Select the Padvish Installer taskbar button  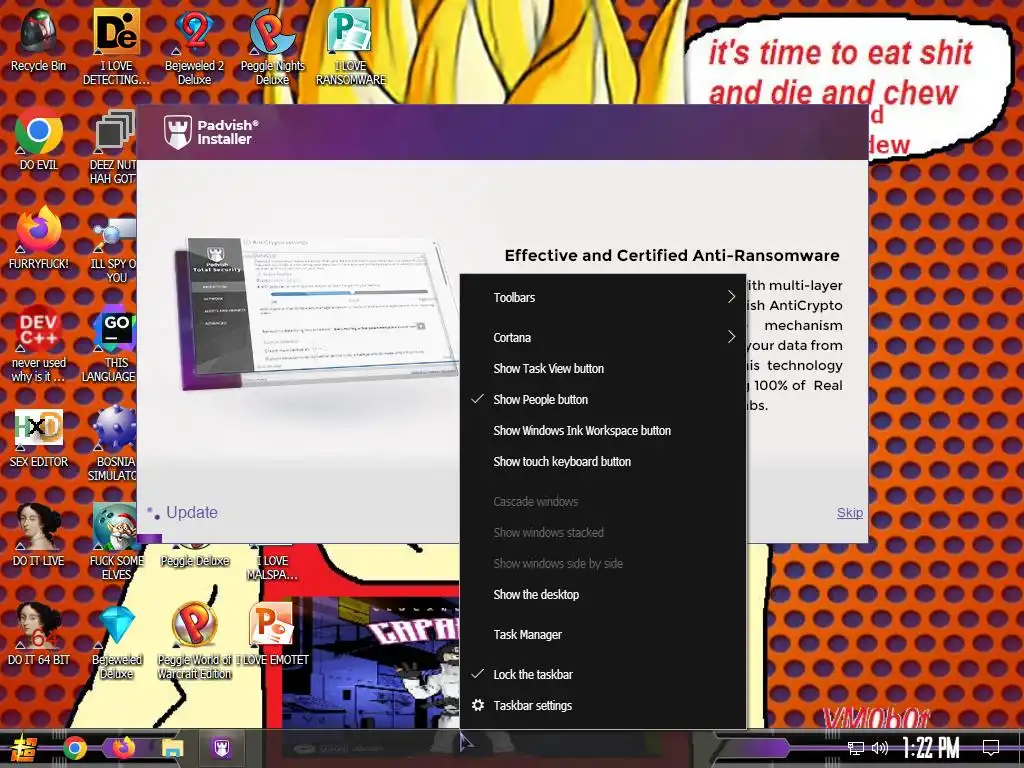(x=222, y=748)
